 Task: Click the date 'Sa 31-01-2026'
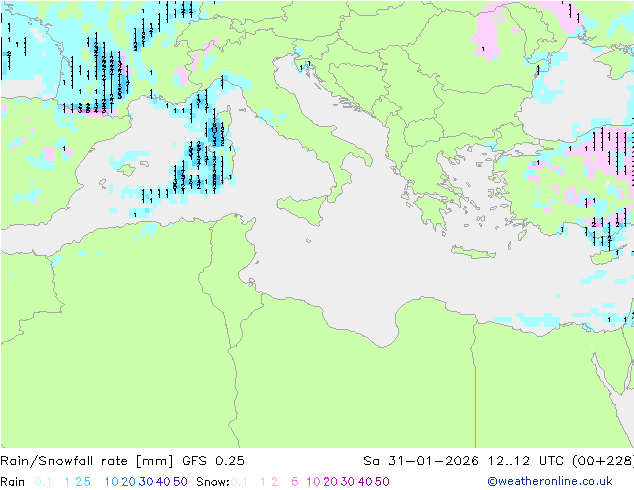421,461
